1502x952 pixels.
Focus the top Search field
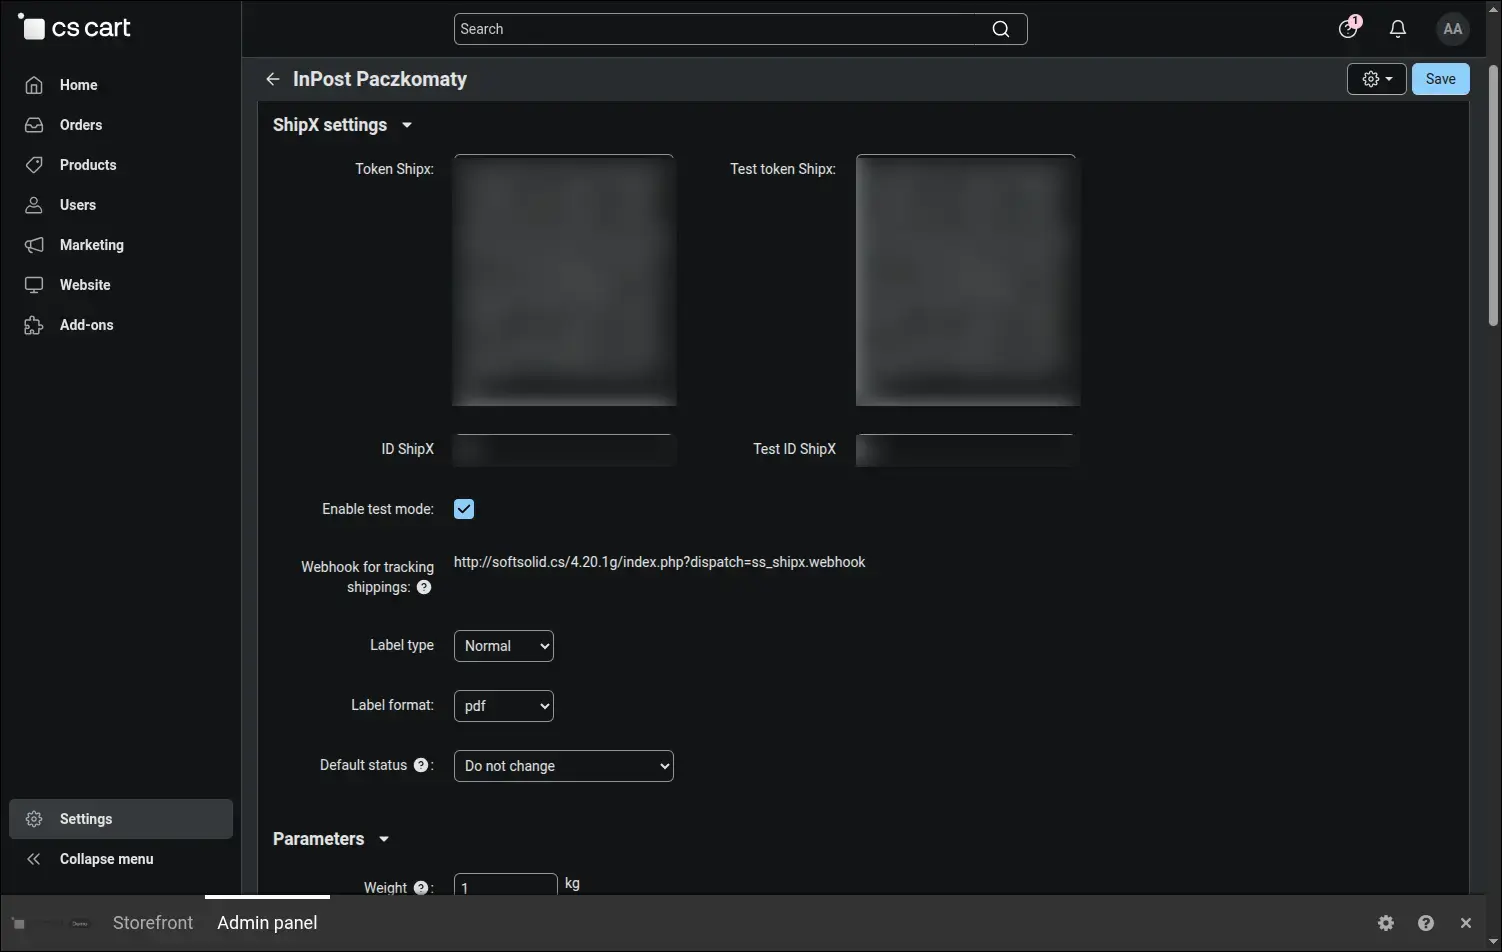click(x=740, y=29)
